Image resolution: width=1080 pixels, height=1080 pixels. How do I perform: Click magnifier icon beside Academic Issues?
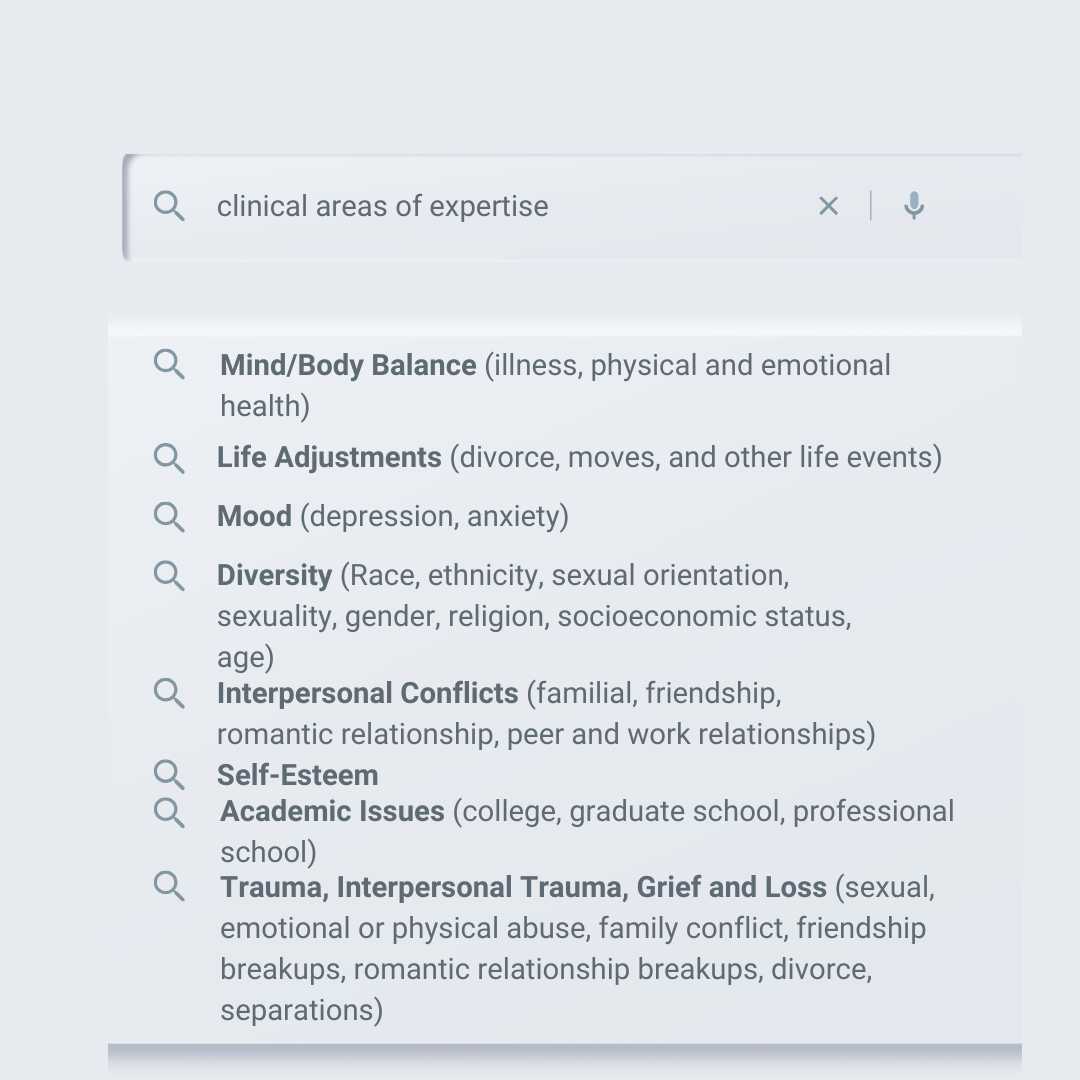click(169, 812)
